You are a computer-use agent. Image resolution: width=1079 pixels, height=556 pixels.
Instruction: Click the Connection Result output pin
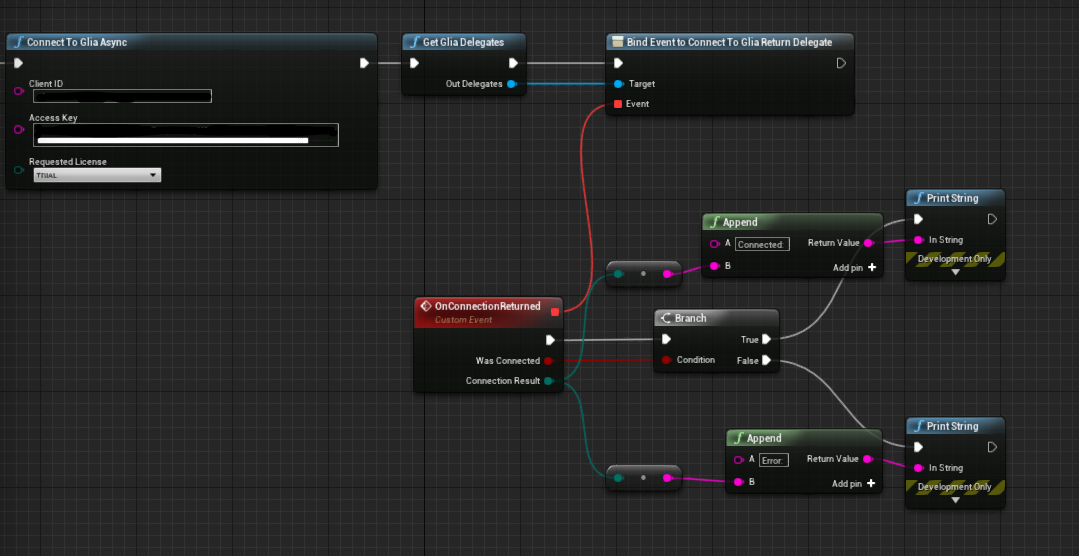tap(549, 381)
